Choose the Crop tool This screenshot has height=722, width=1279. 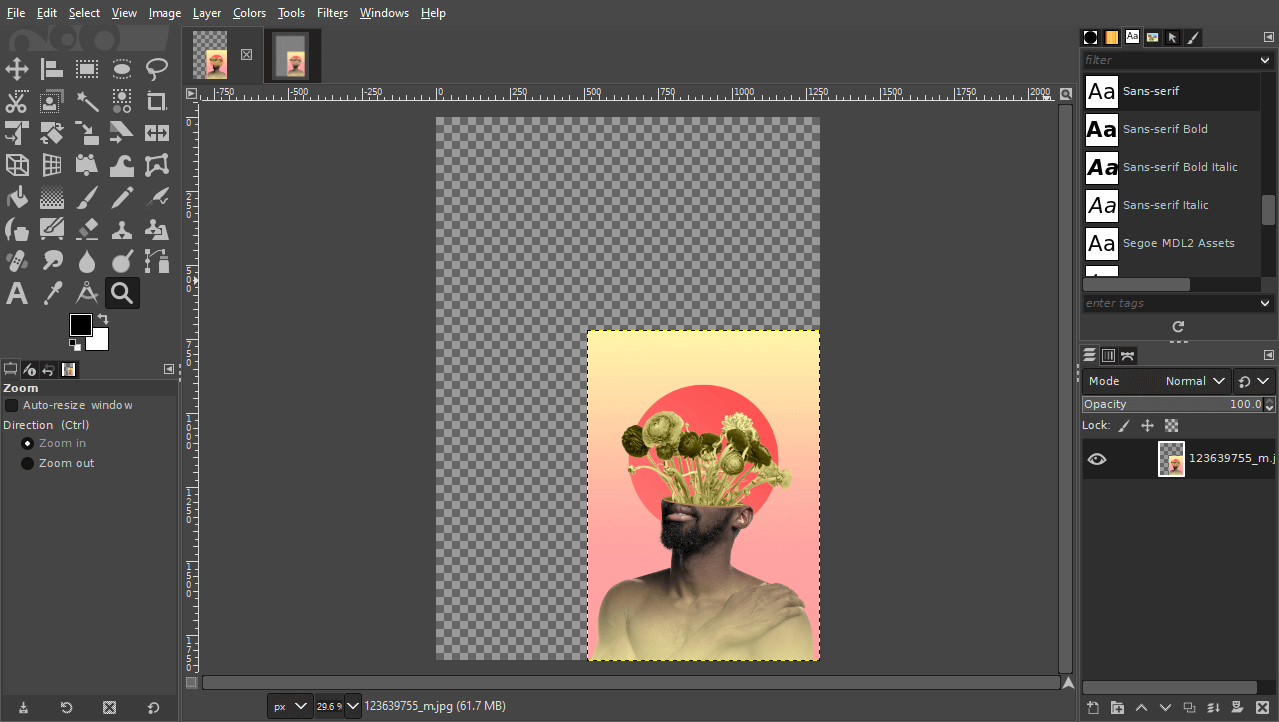[156, 100]
